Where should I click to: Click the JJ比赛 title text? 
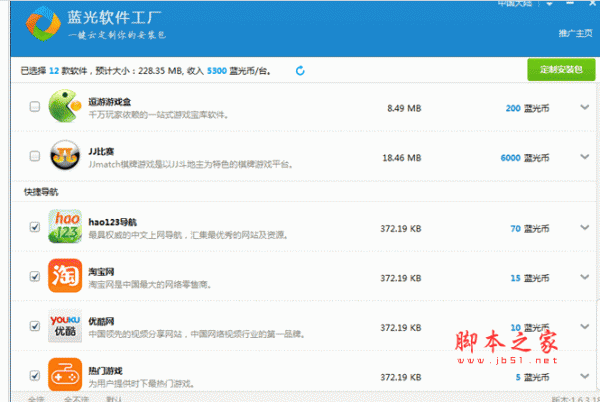101,151
